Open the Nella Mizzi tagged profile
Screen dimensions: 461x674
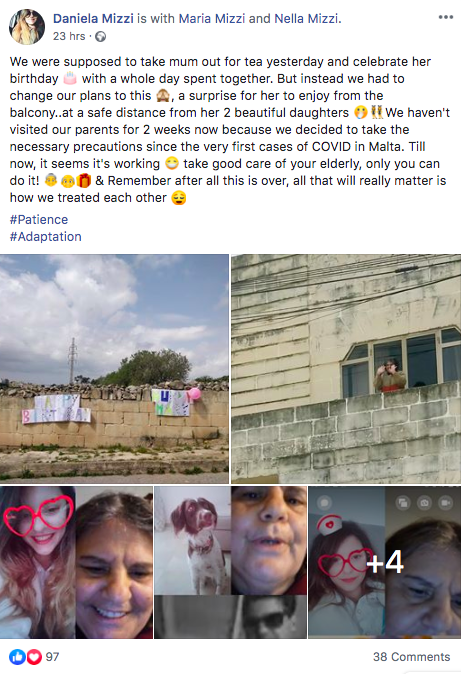click(x=307, y=18)
